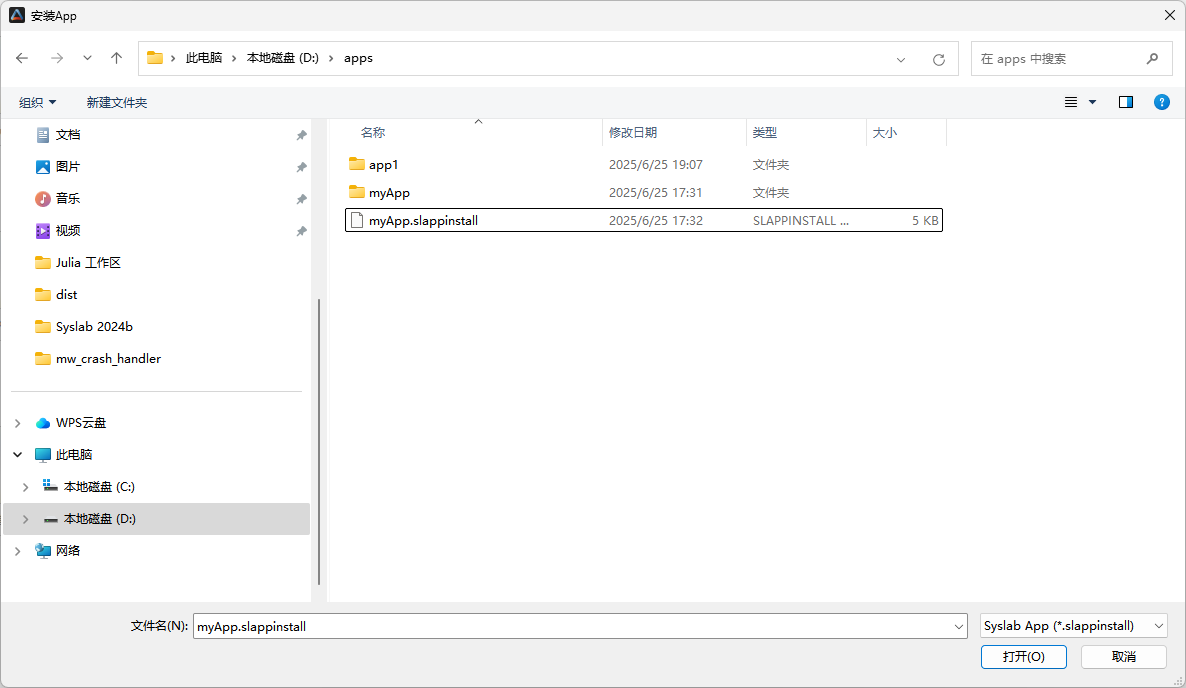Click the back navigation arrow
The width and height of the screenshot is (1186, 688).
click(22, 58)
